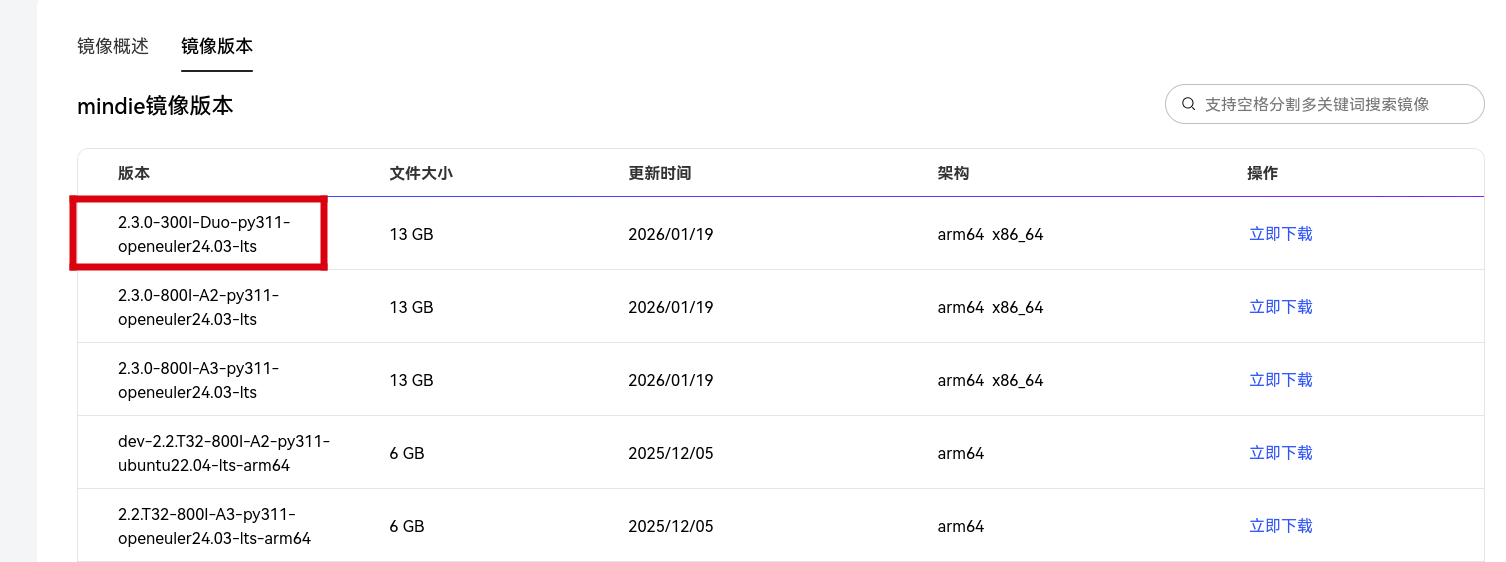Click the search magnifier icon
This screenshot has height=562, width=1506.
[x=1188, y=104]
